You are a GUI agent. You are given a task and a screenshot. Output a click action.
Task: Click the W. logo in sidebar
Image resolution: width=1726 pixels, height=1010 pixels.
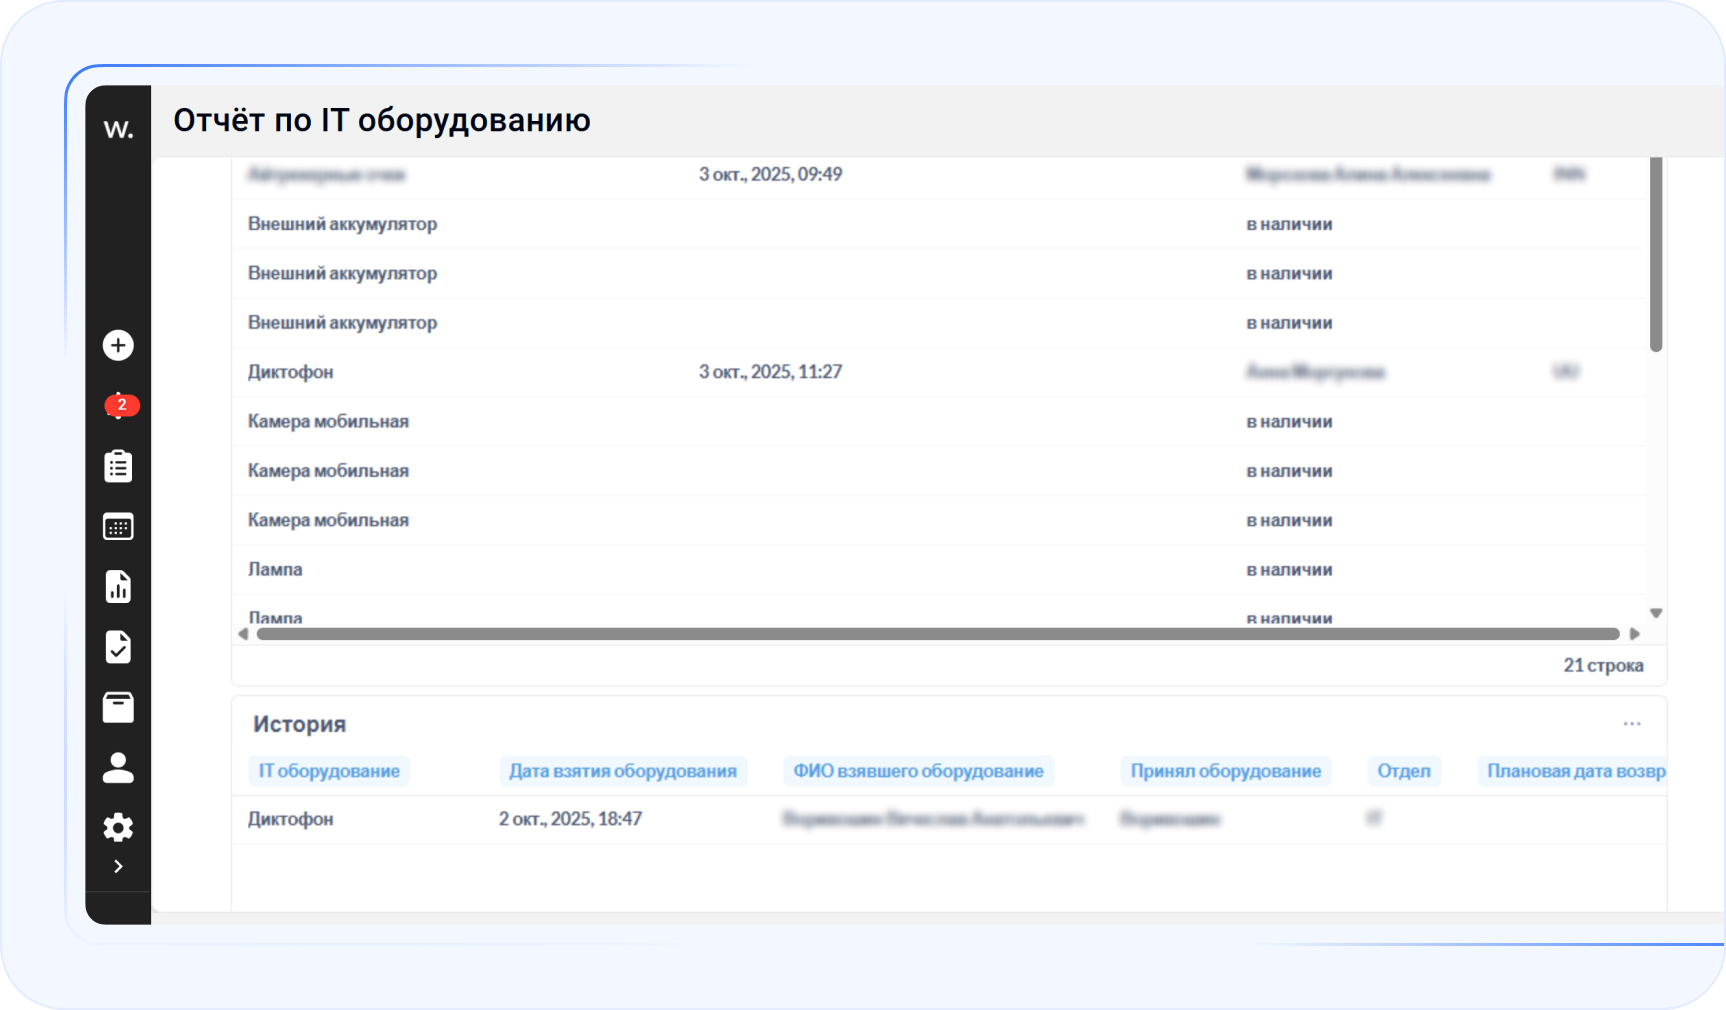click(x=118, y=129)
